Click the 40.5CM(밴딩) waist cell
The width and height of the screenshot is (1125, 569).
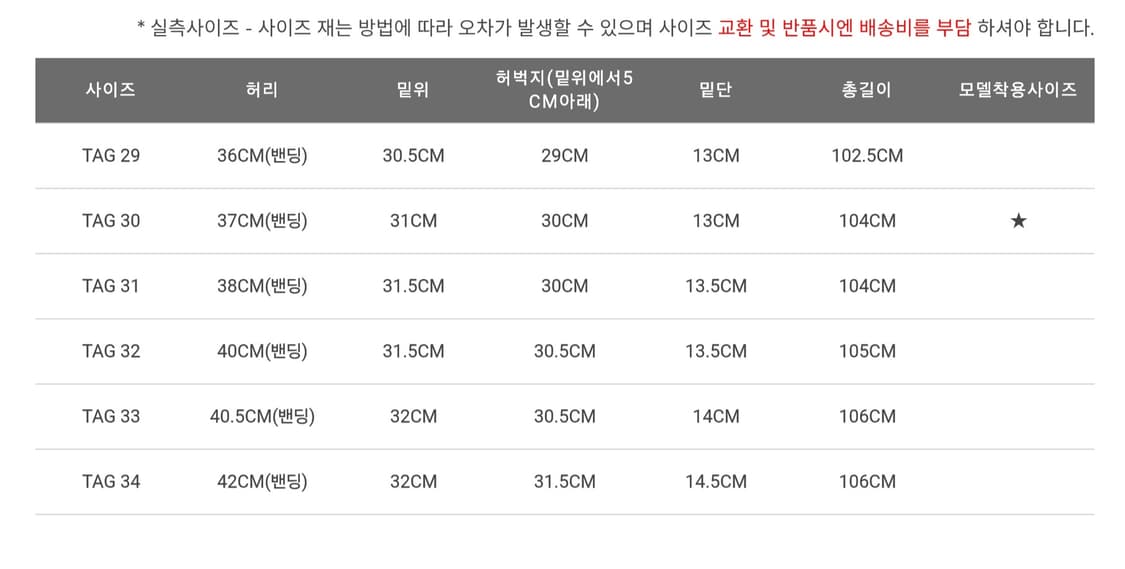tap(262, 416)
